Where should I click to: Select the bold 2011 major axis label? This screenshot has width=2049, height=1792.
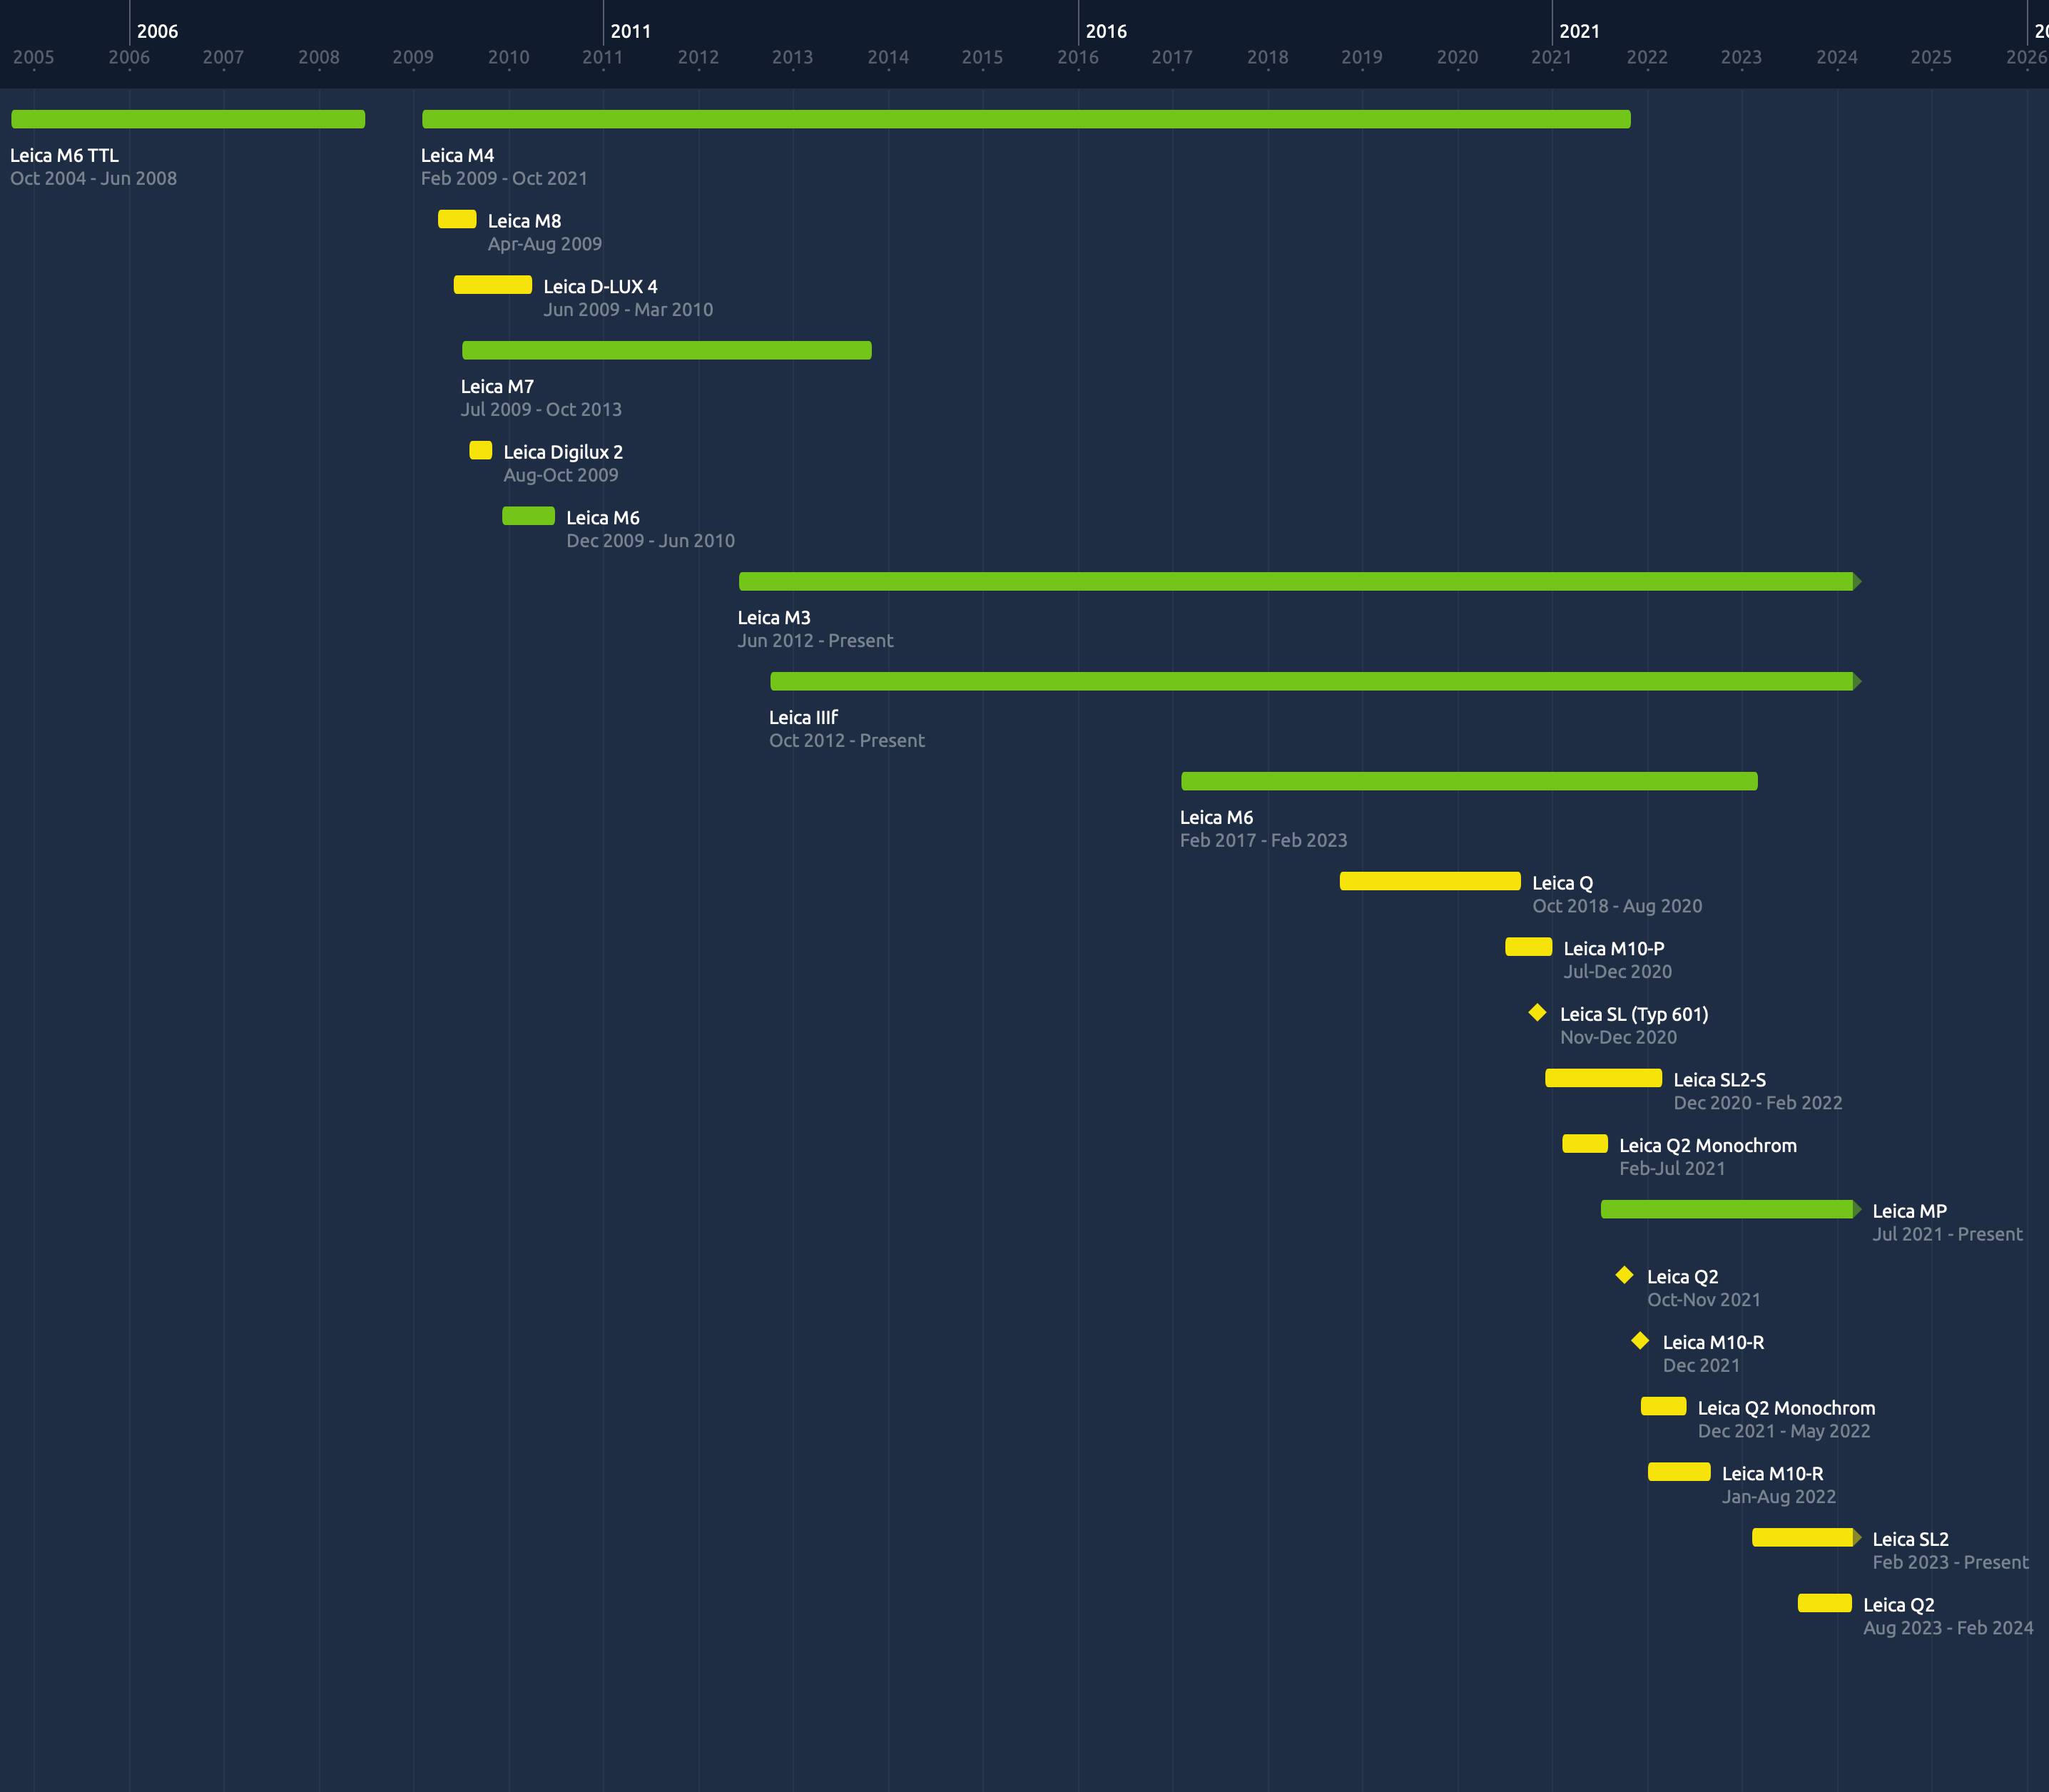pyautogui.click(x=631, y=31)
